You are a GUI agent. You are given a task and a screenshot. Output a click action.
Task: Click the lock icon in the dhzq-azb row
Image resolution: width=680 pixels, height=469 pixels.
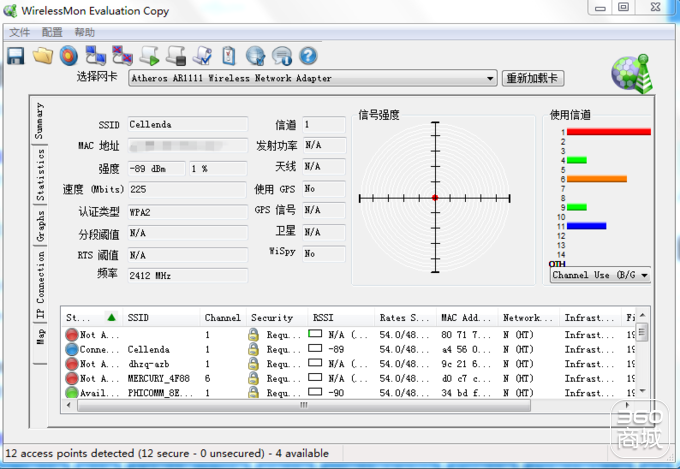pos(253,364)
